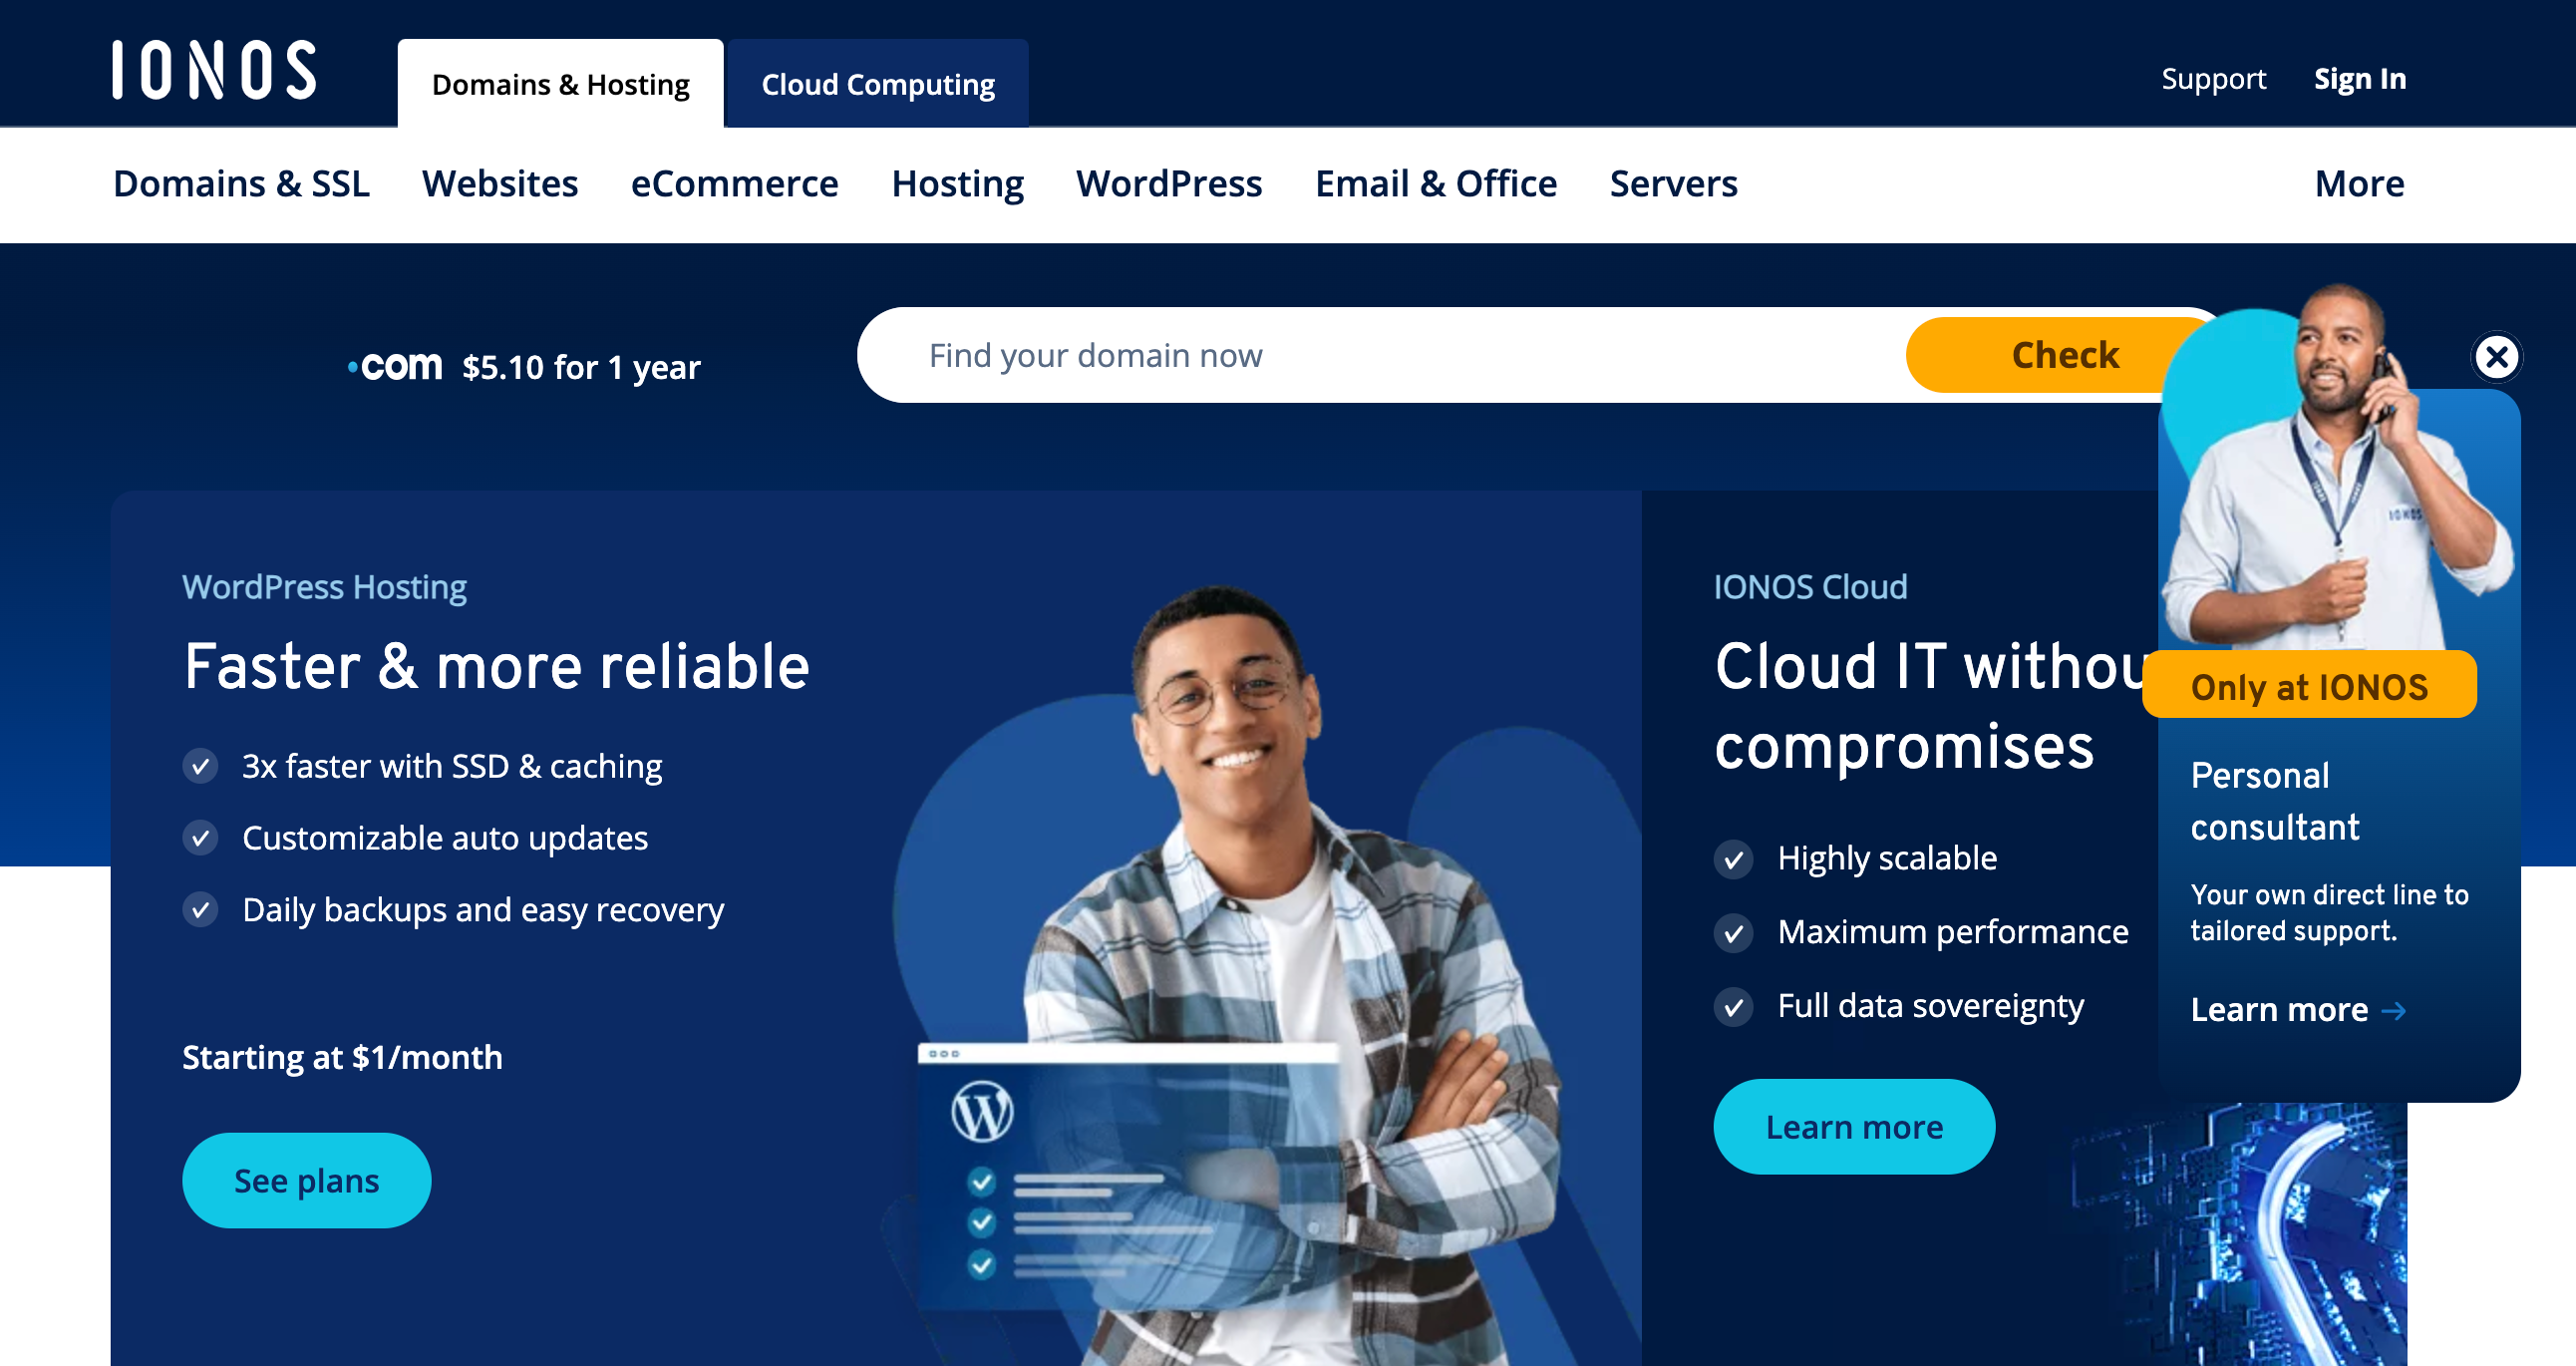Click the Faster & more reliable headline

(496, 667)
